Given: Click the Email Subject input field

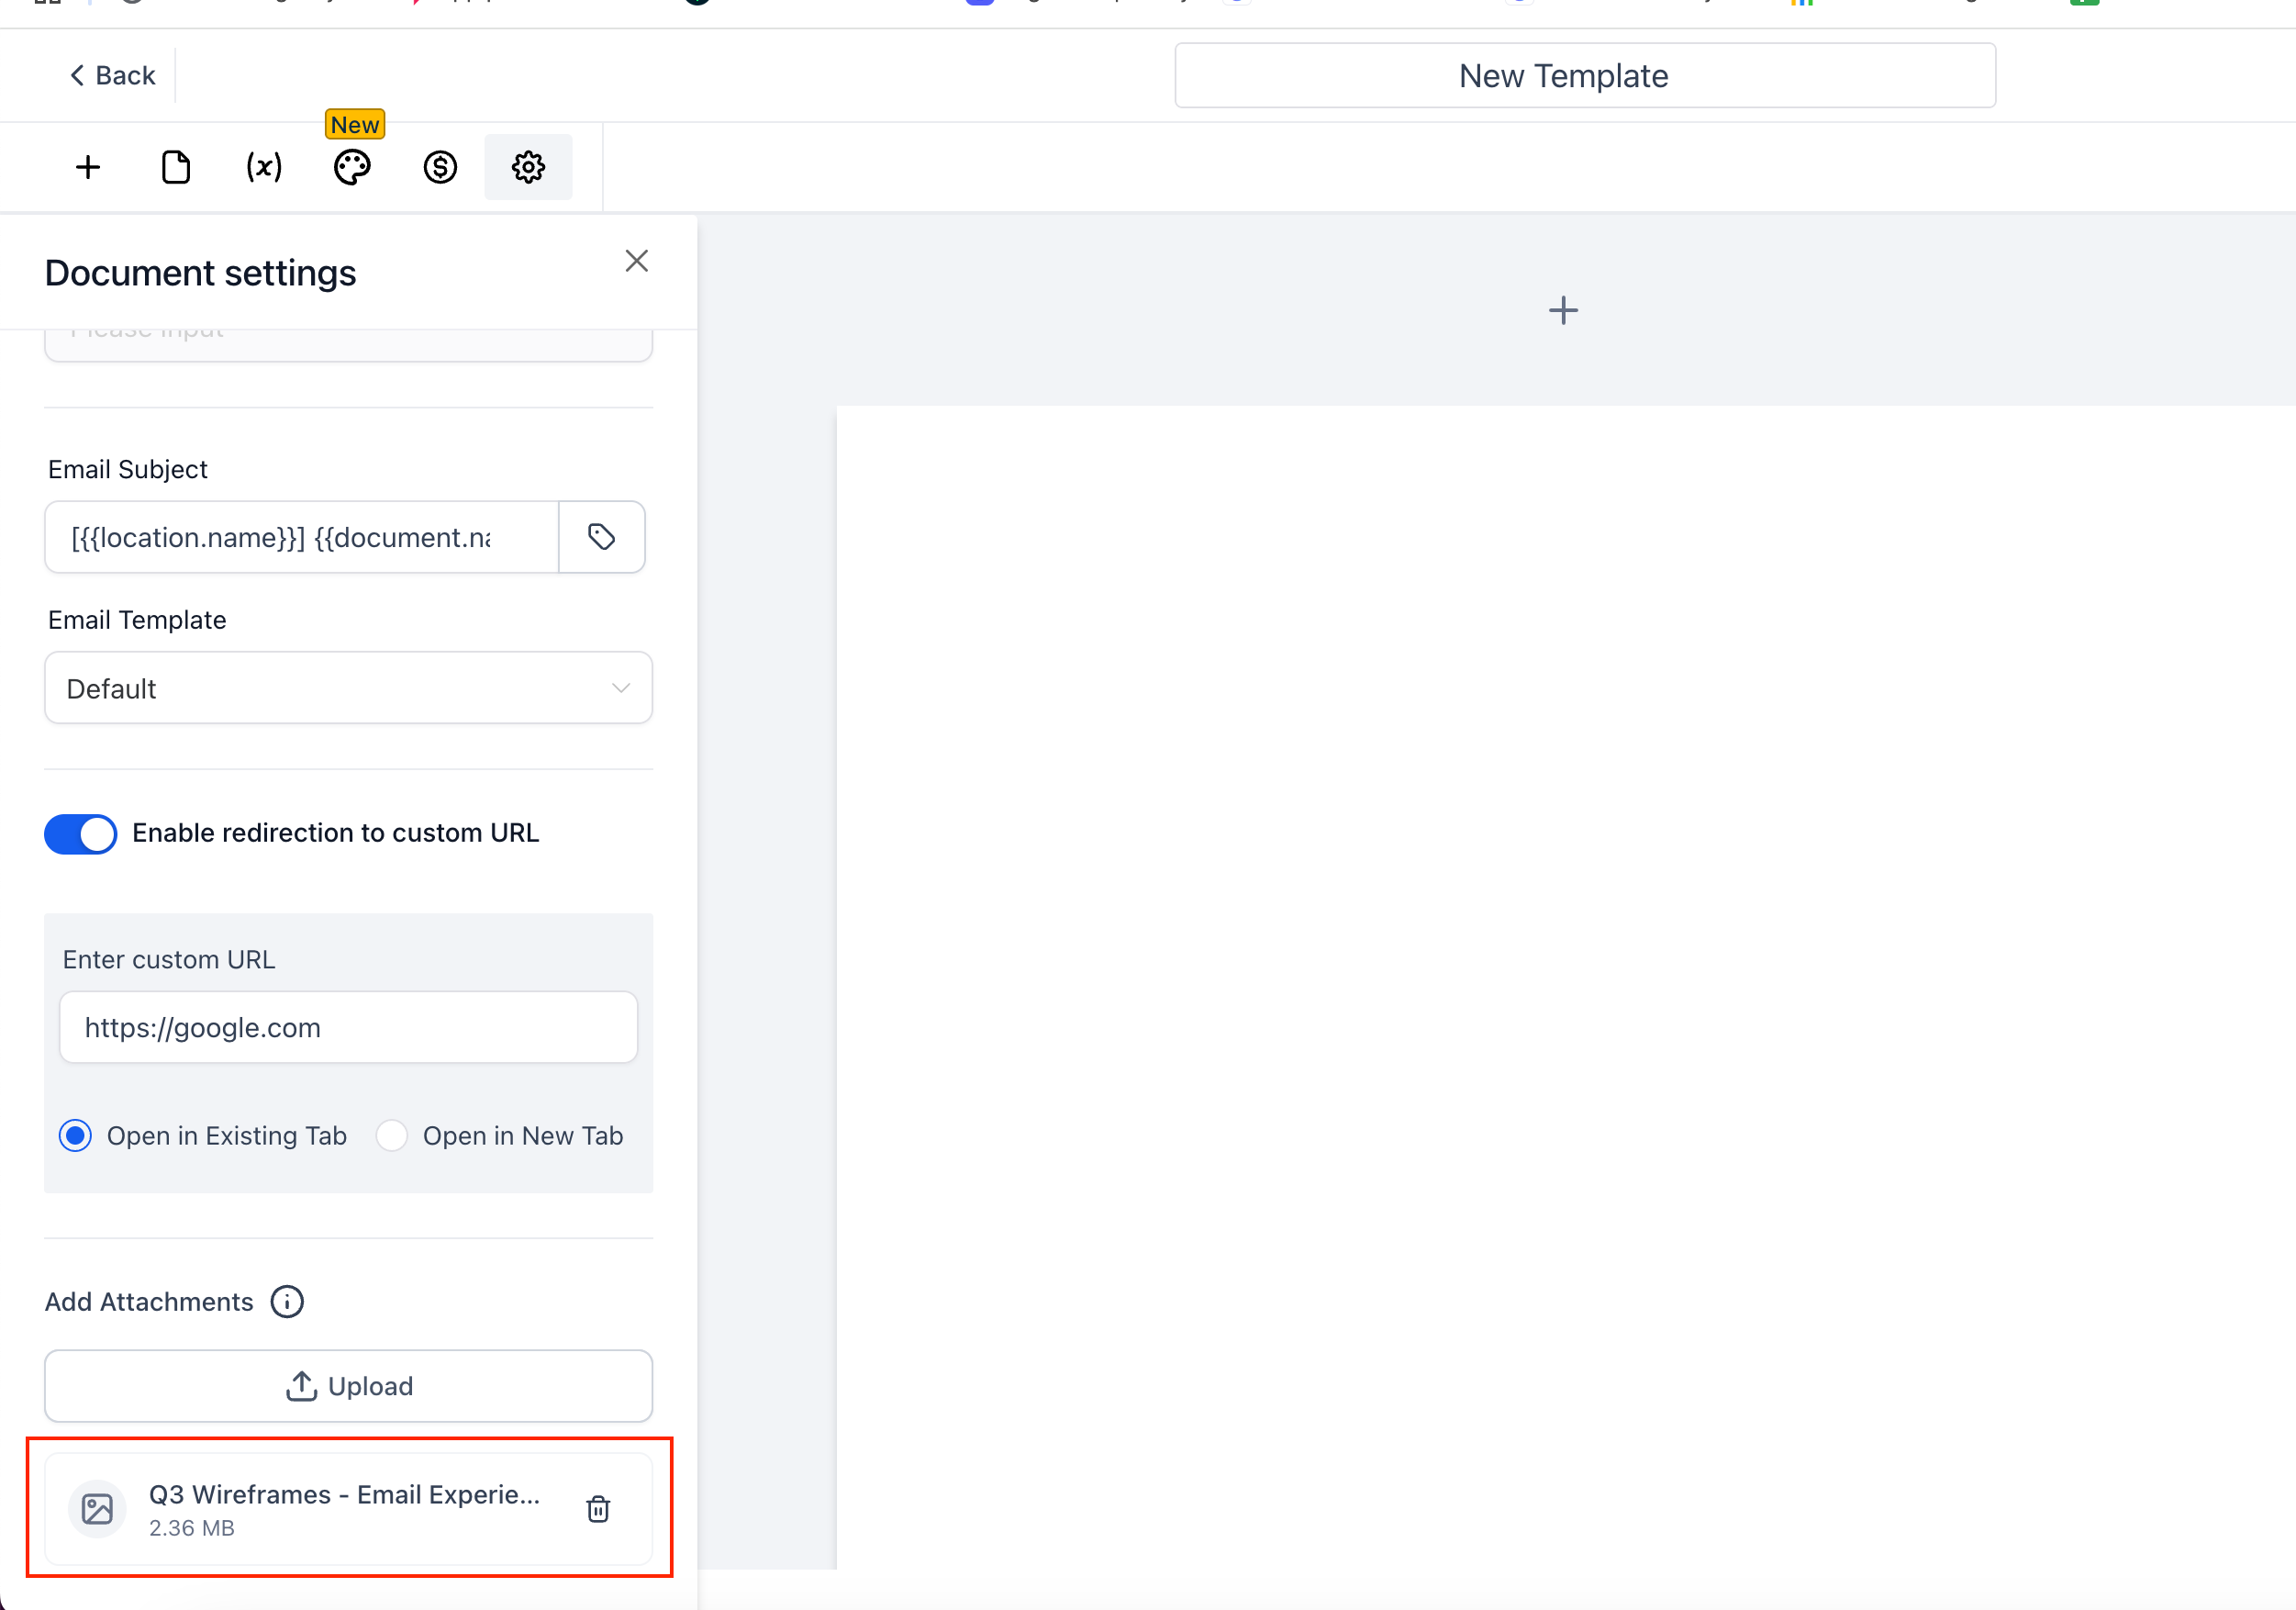Looking at the screenshot, I should (300, 537).
